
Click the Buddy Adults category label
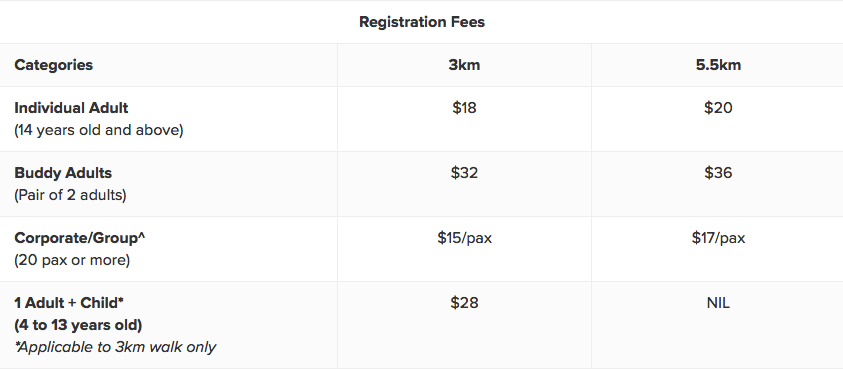pyautogui.click(x=63, y=173)
